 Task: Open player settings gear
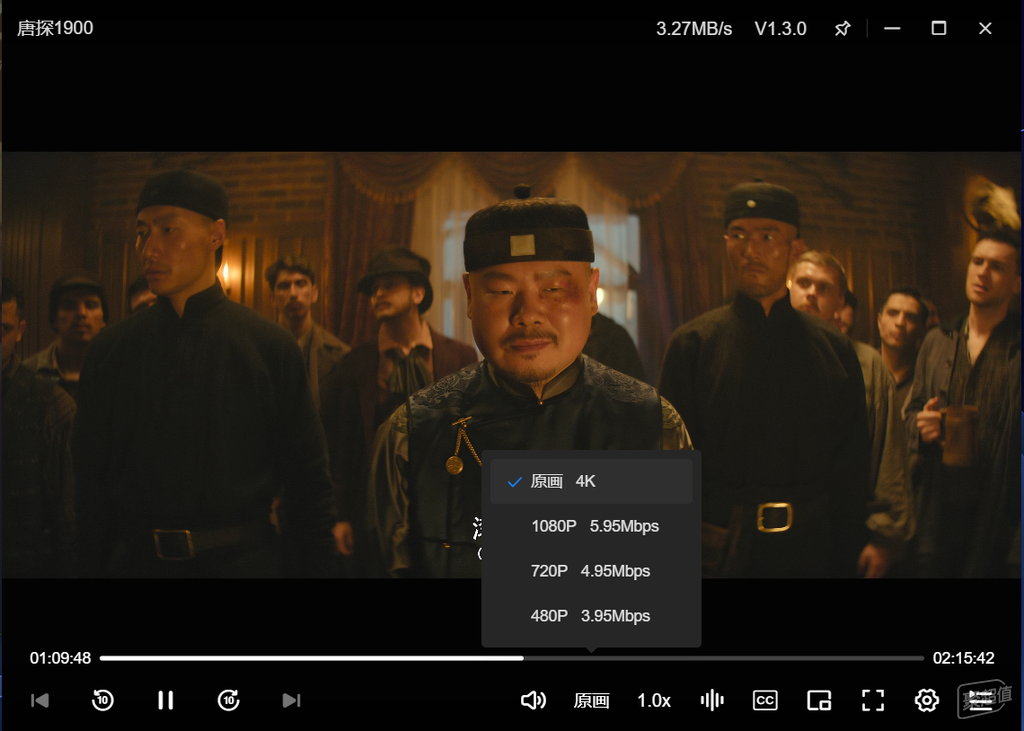coord(927,700)
